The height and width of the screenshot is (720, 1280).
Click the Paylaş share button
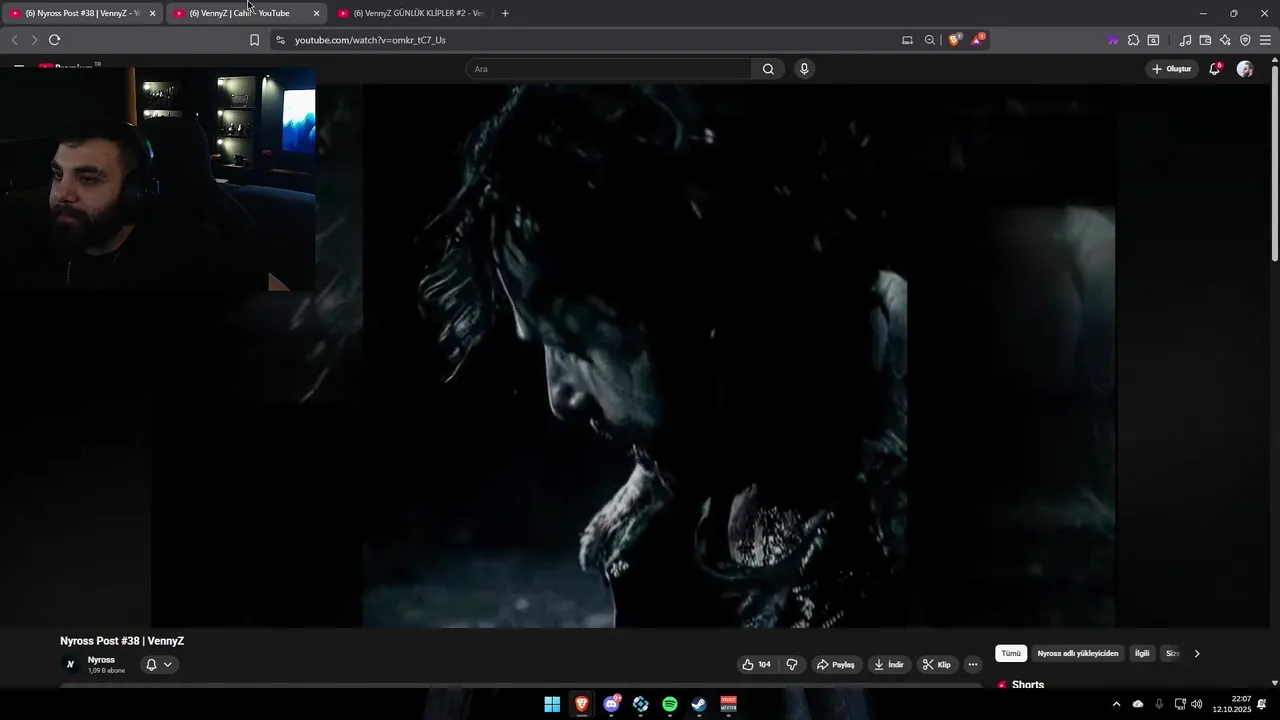[836, 665]
